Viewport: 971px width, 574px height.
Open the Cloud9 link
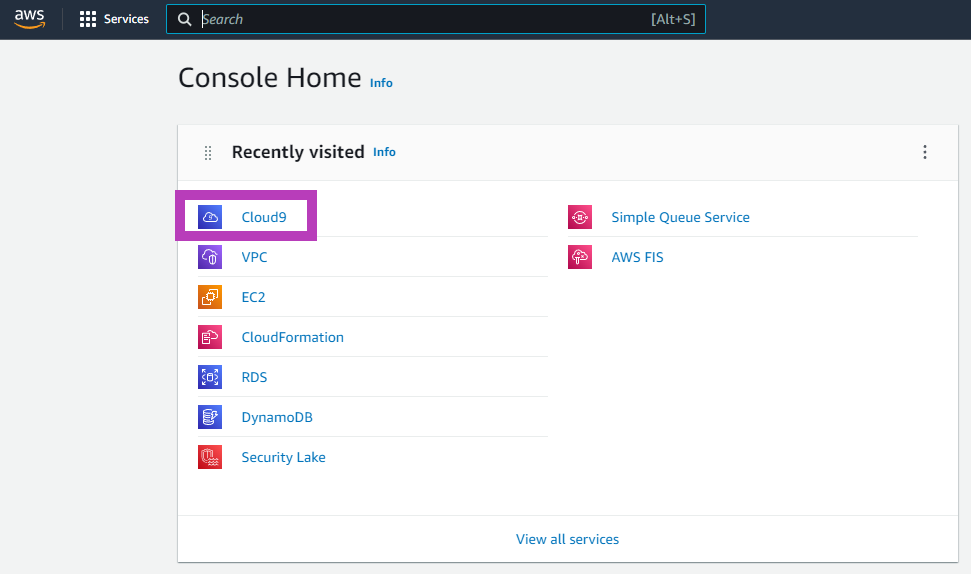[x=264, y=217]
